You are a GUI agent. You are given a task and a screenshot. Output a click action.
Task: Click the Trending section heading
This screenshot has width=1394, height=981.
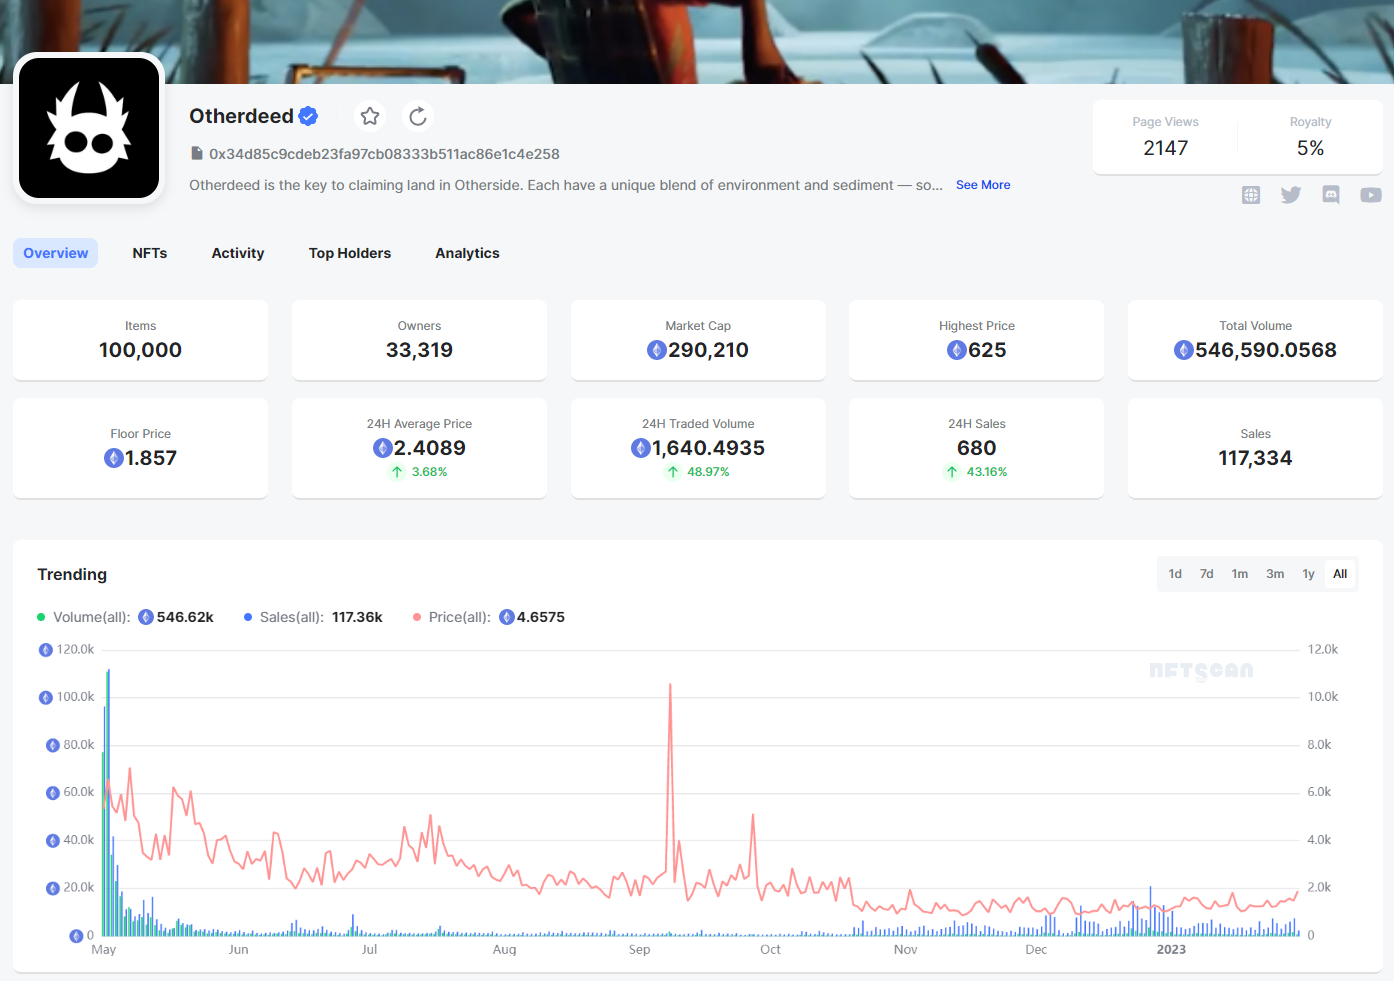72,574
